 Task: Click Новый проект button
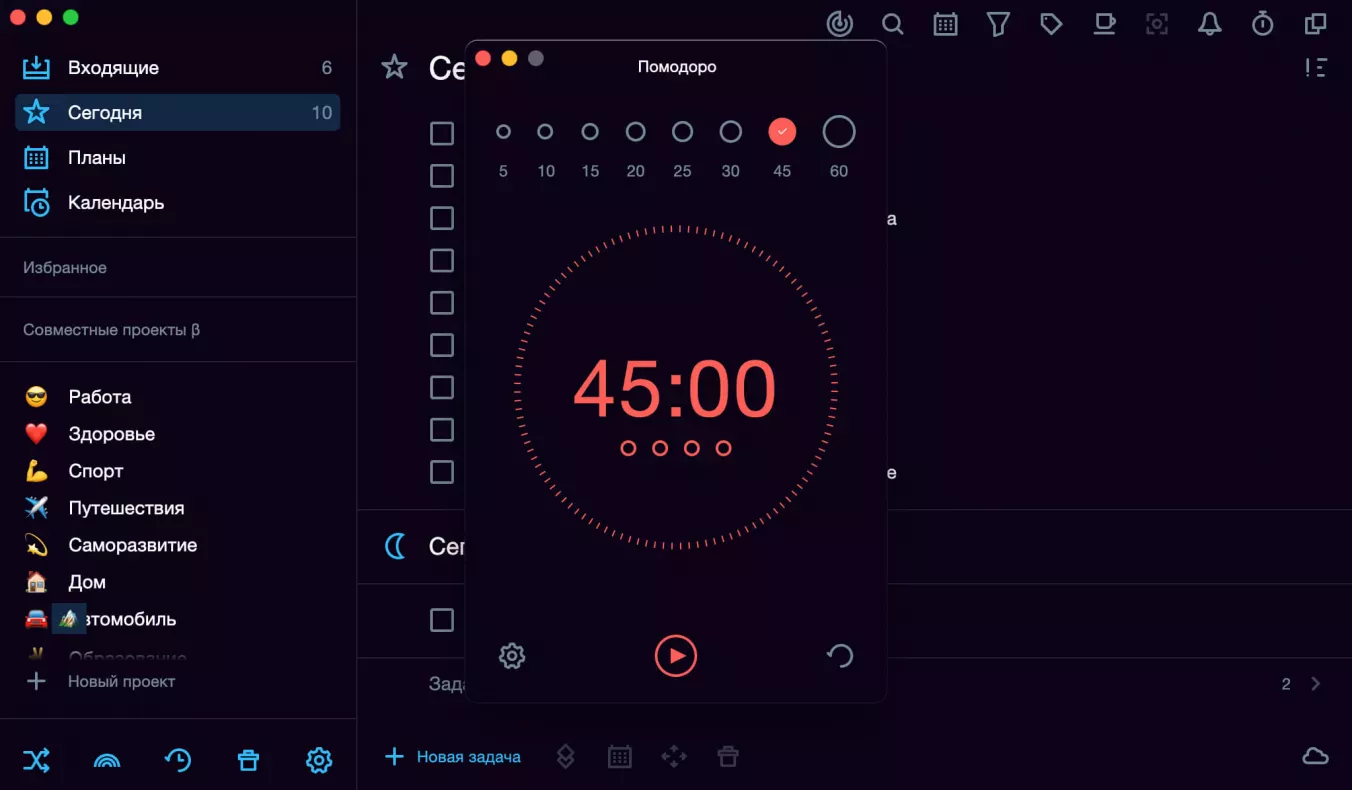[x=100, y=681]
